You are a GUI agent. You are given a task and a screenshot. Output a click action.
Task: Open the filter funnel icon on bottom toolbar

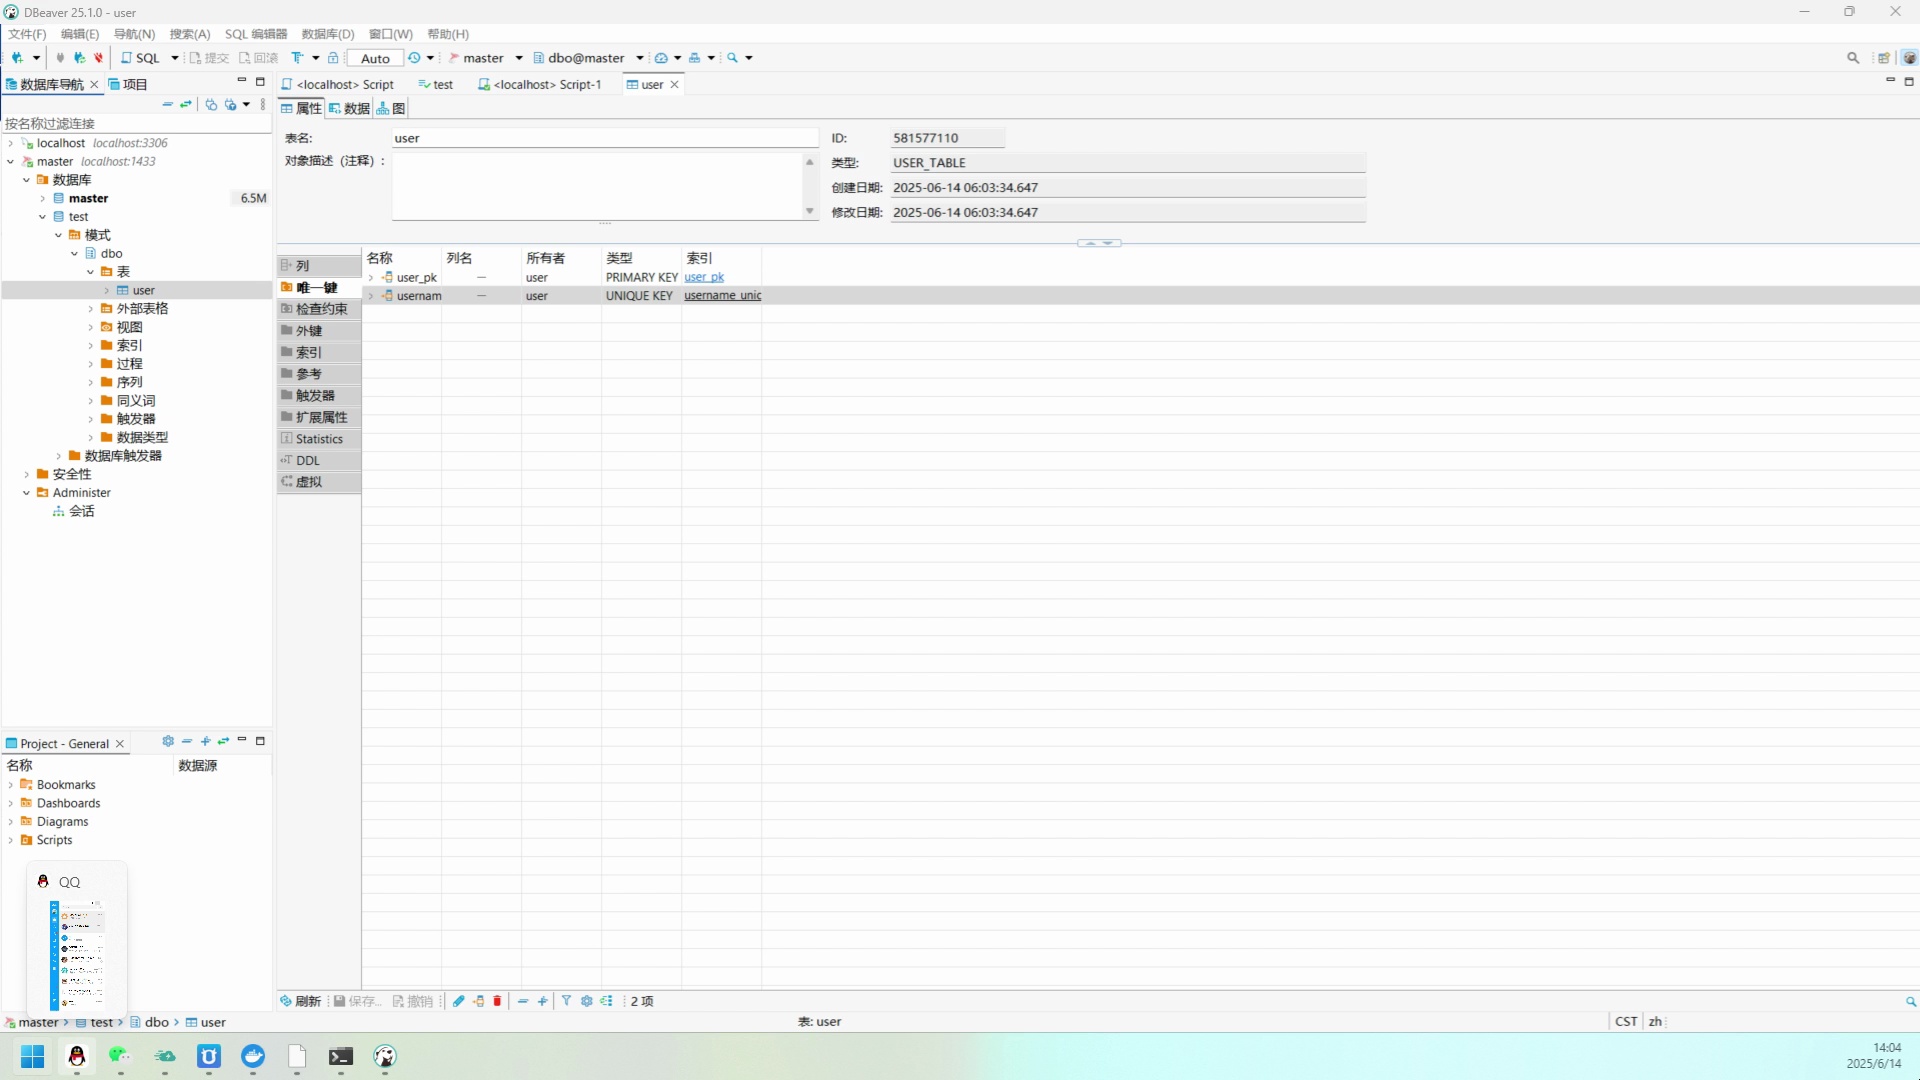[566, 1001]
